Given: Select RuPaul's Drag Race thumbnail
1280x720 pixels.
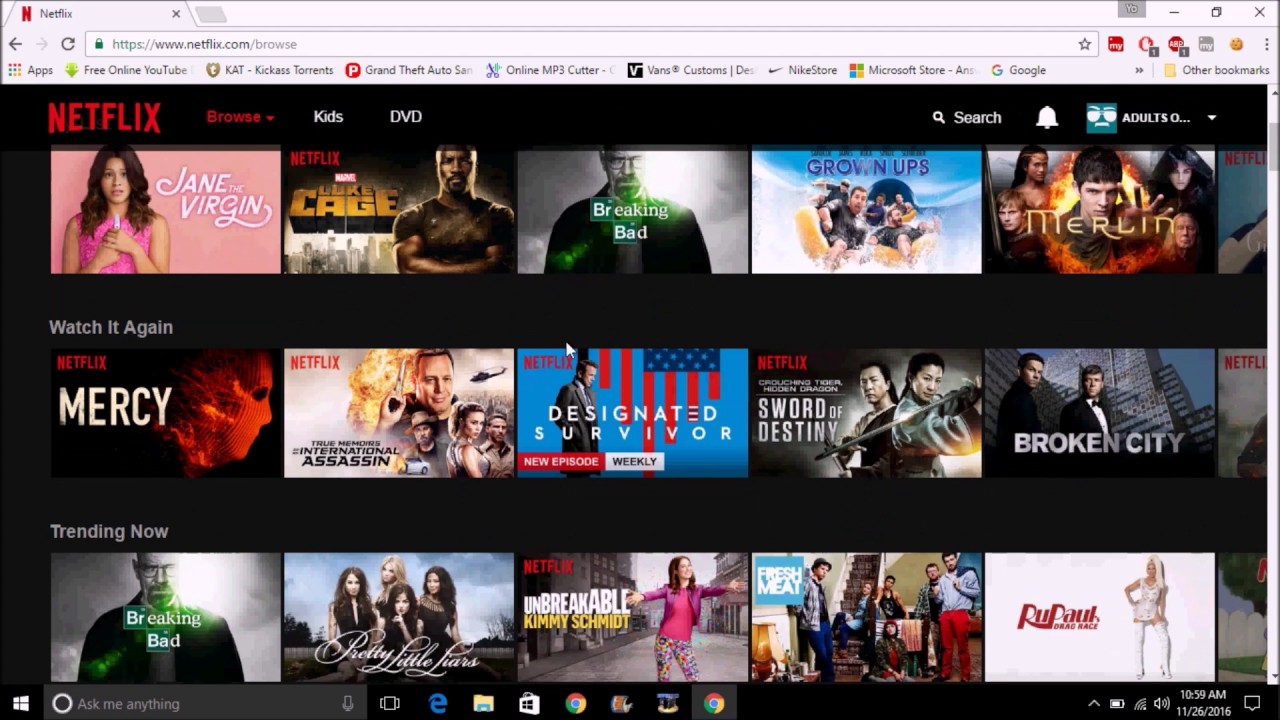Looking at the screenshot, I should (1100, 617).
